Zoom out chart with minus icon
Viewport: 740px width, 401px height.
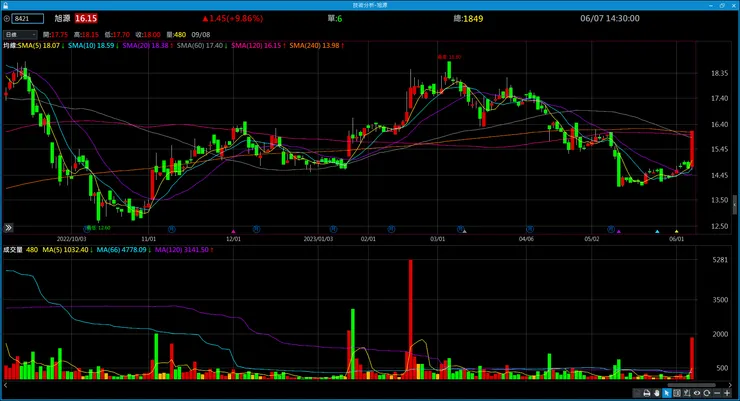tap(717, 393)
